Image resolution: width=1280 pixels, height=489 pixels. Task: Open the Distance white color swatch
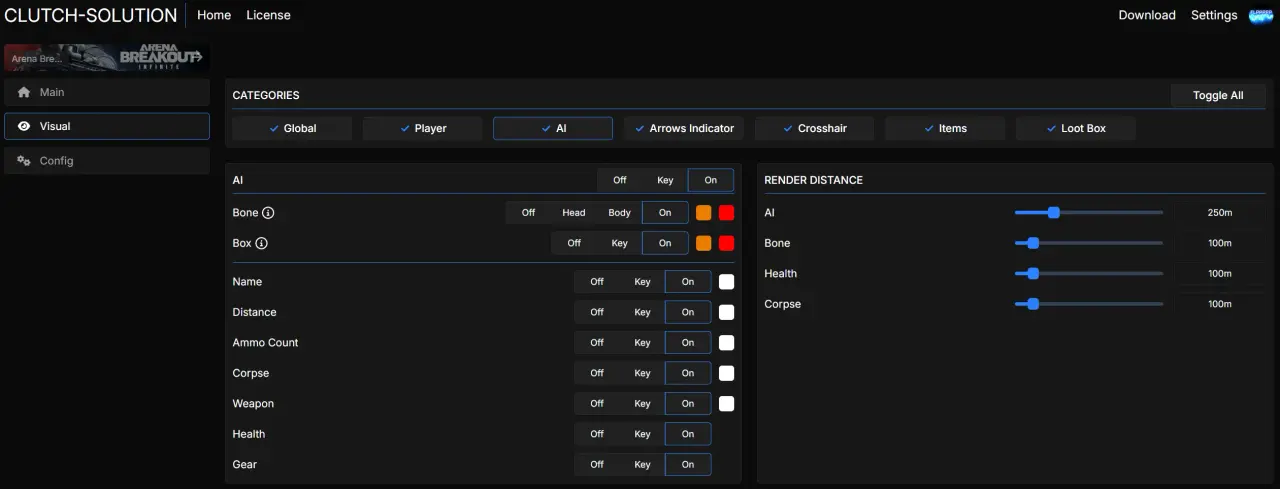[x=727, y=312]
